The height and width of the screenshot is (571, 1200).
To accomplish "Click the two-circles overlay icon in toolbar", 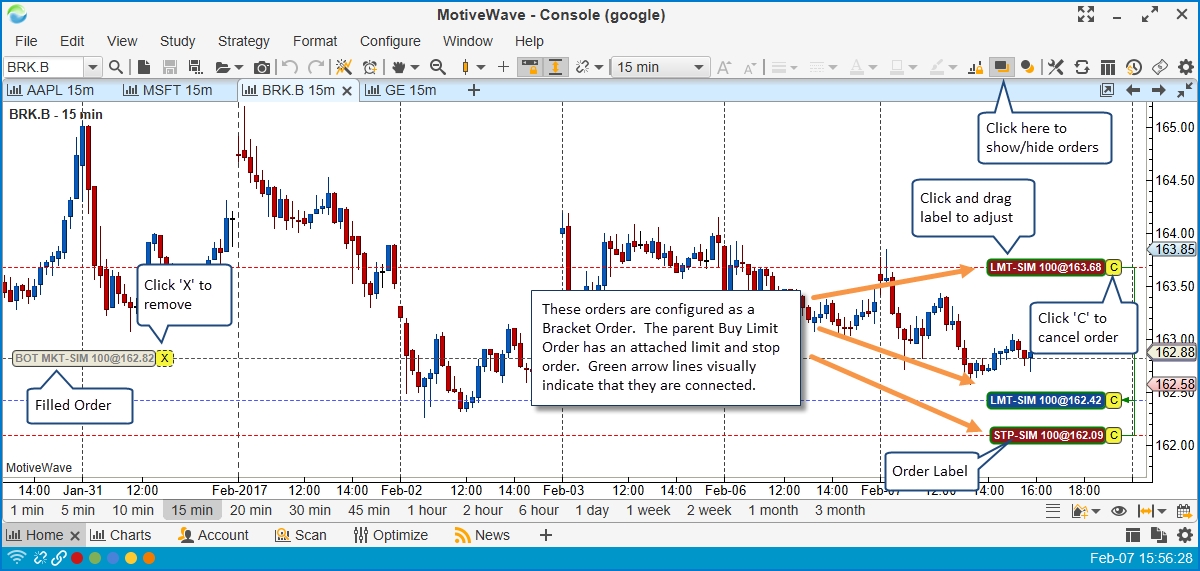I will click(1027, 67).
